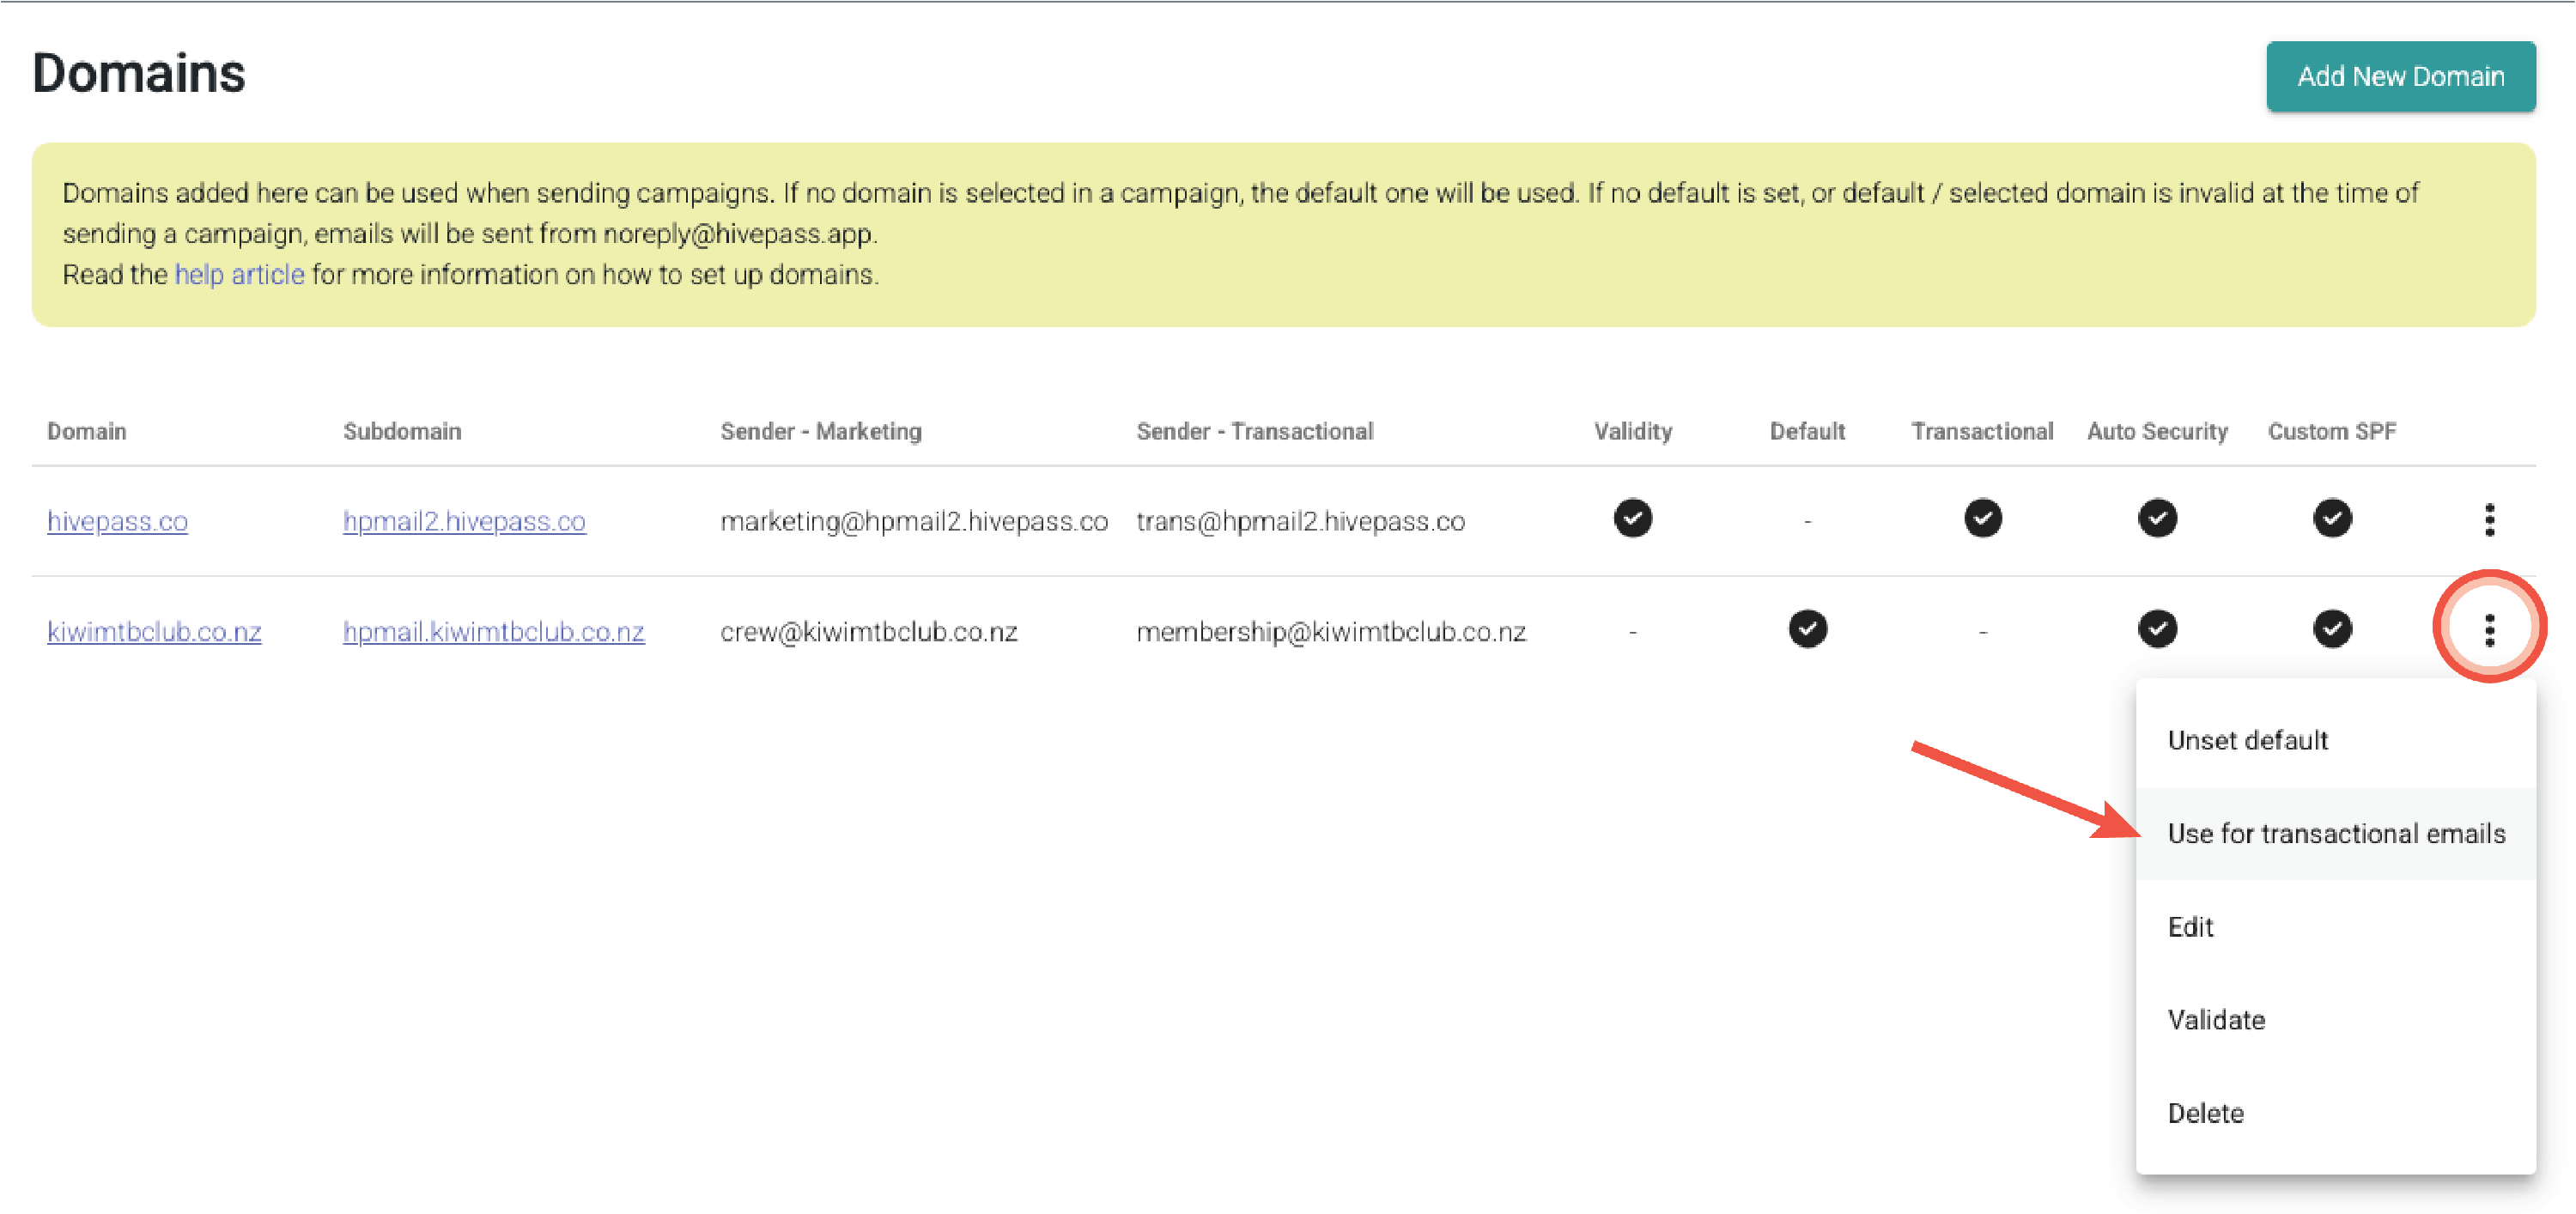Screen dimensions: 2576x1214
Task: Click Auto Security checkmark for kiwimtbclub.co.nz
Action: pos(2157,629)
